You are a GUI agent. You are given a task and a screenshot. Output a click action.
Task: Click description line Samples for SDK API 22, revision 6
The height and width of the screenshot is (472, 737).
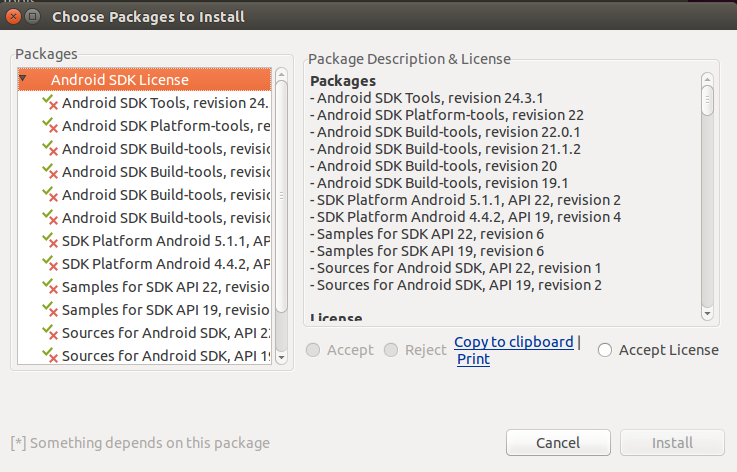click(x=427, y=234)
